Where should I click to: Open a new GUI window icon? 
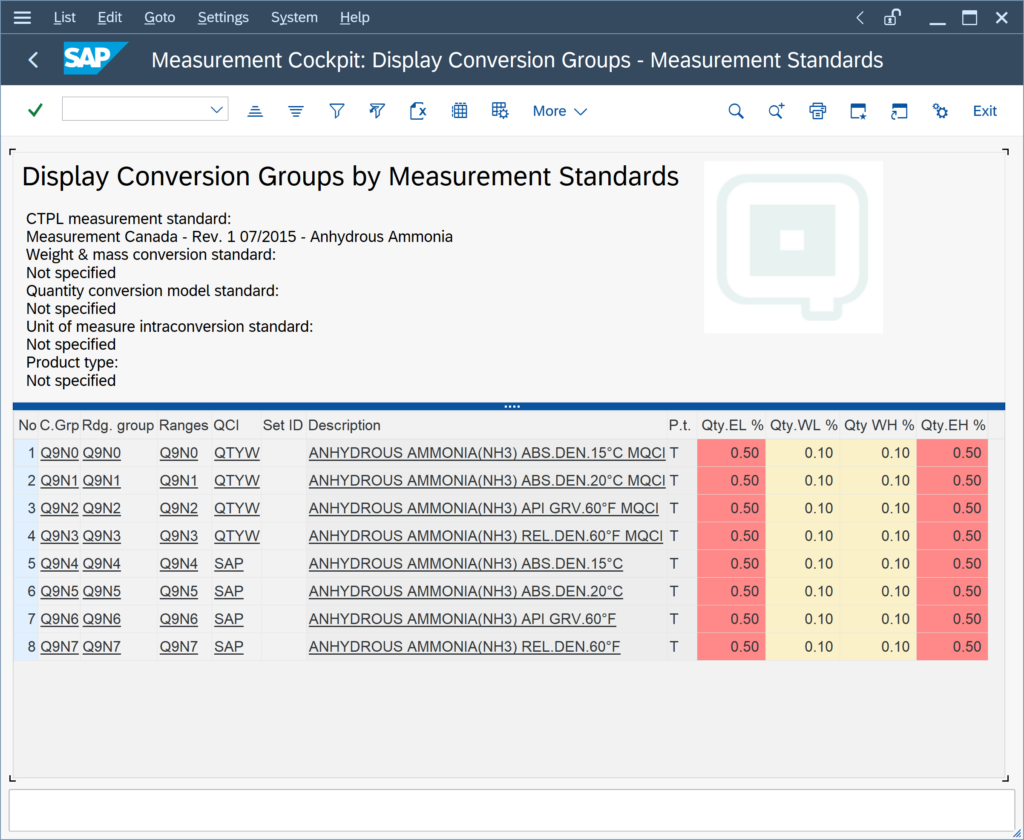coord(858,111)
